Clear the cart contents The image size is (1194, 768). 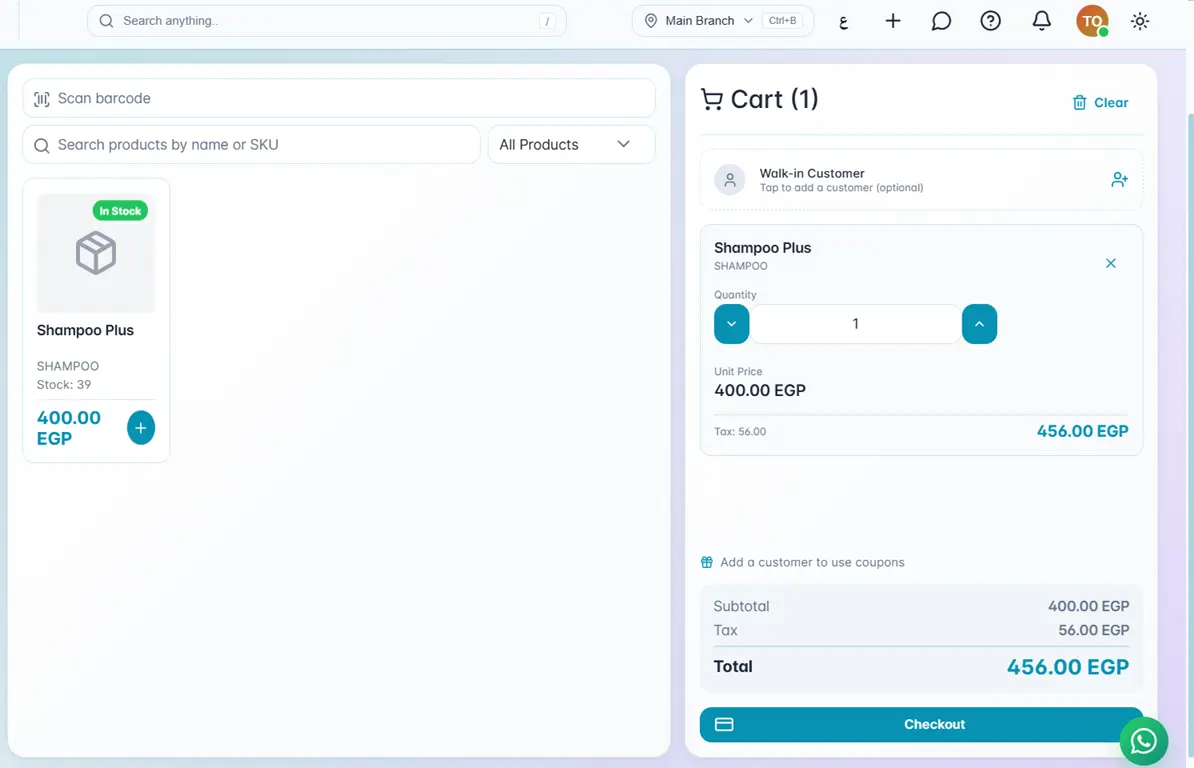(x=1100, y=103)
